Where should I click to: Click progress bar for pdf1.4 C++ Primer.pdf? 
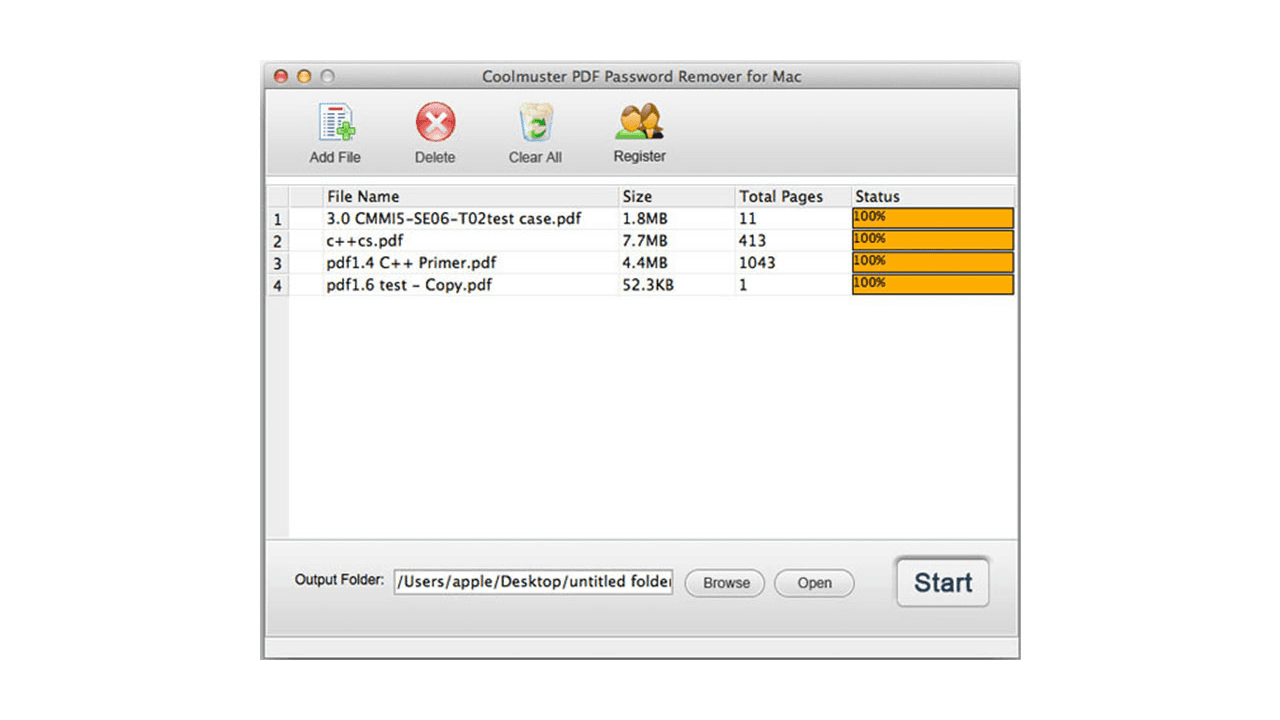click(933, 262)
